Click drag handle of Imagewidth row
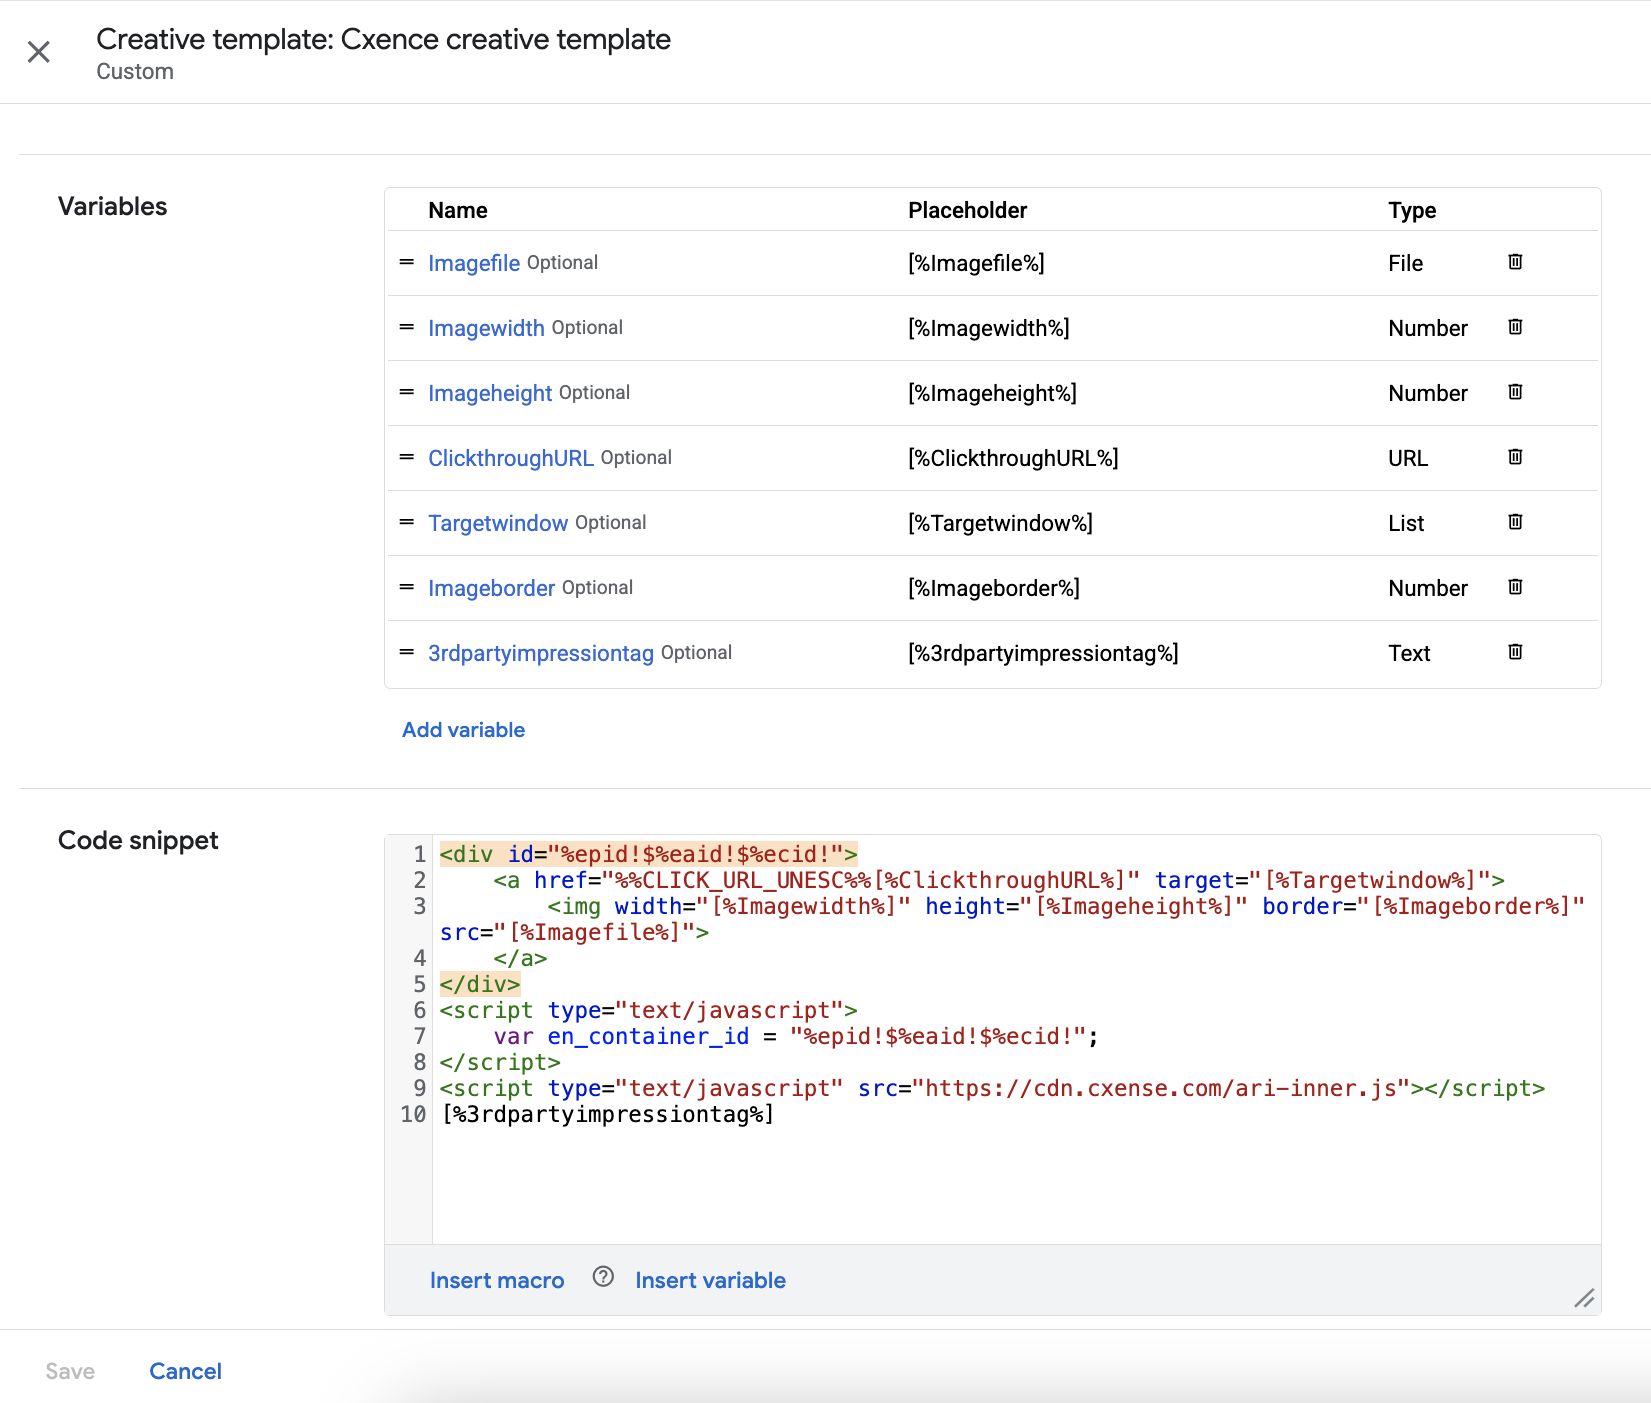The image size is (1651, 1403). 406,327
